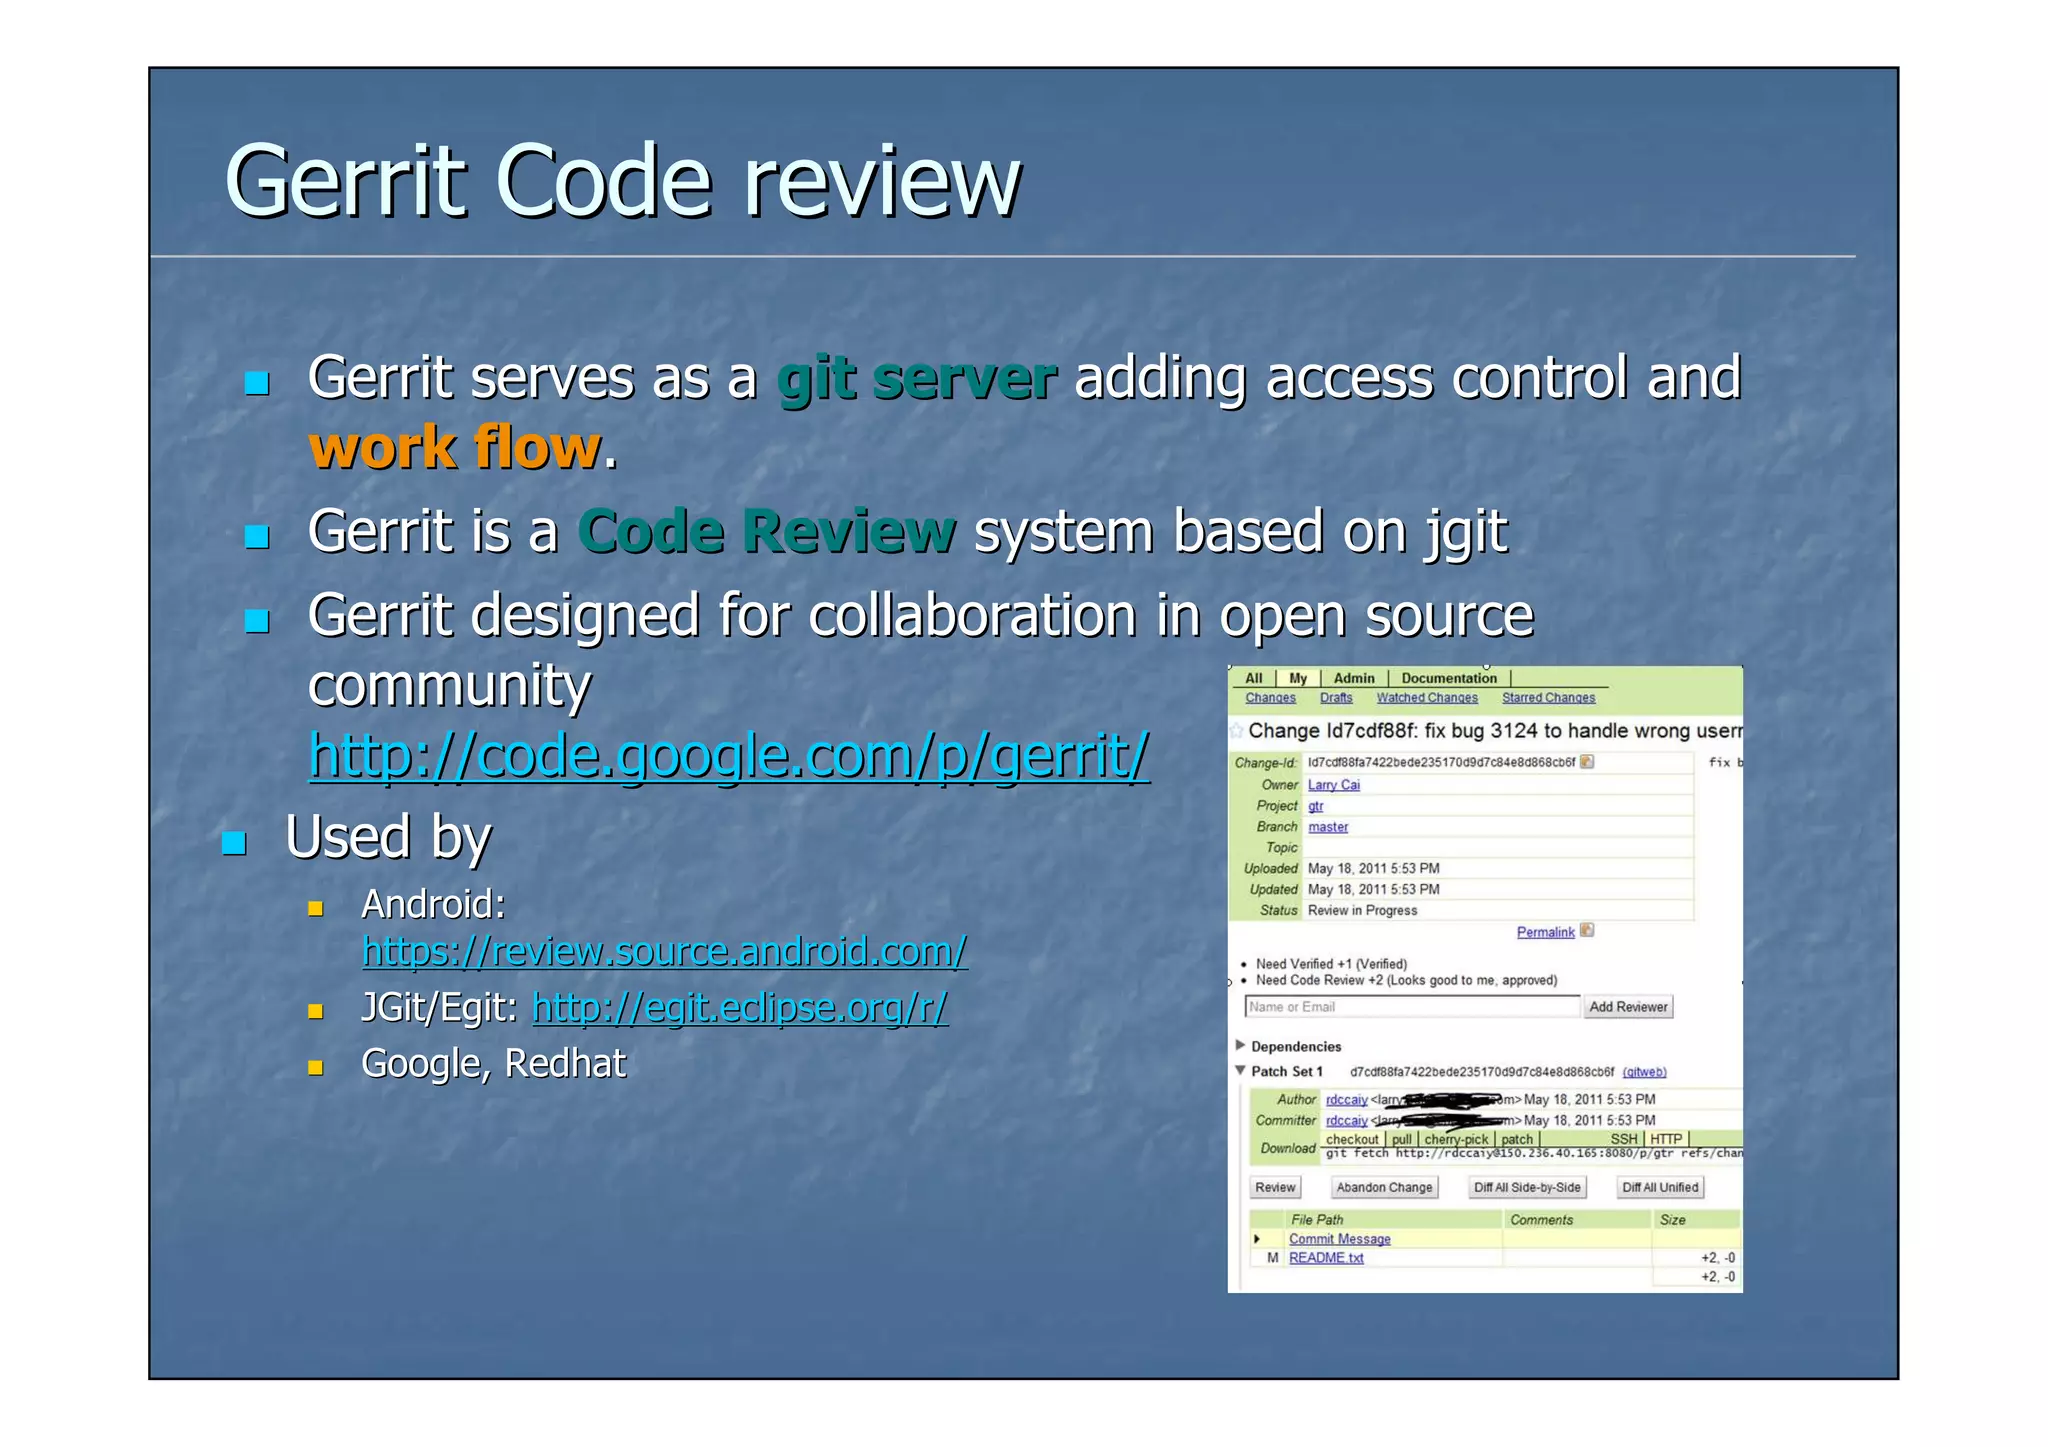
Task: Select the git fetch command text
Action: coord(1534,1153)
